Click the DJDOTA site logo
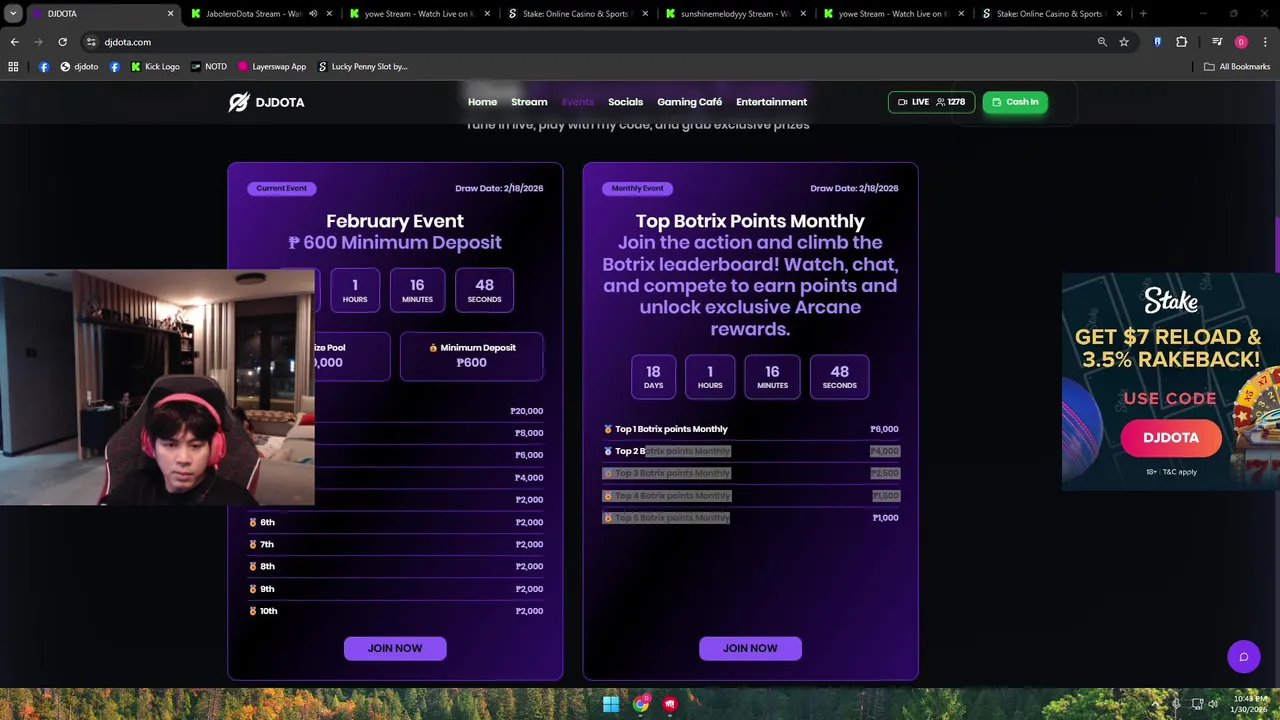Viewport: 1280px width, 720px height. [266, 102]
